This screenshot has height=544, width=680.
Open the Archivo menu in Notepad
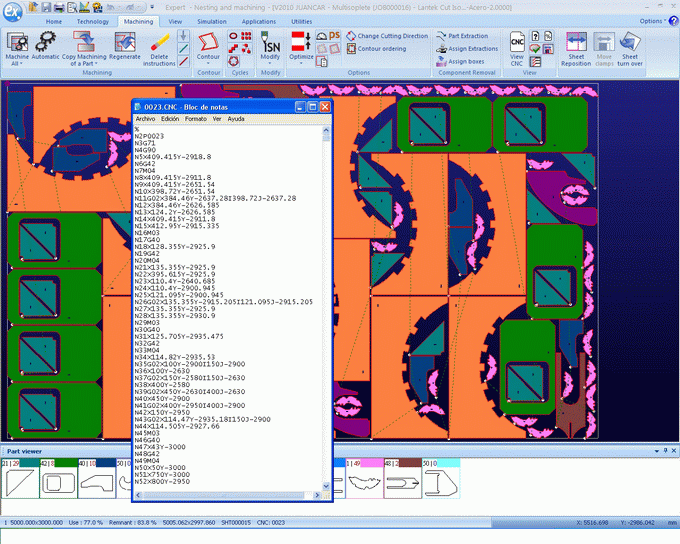[145, 118]
